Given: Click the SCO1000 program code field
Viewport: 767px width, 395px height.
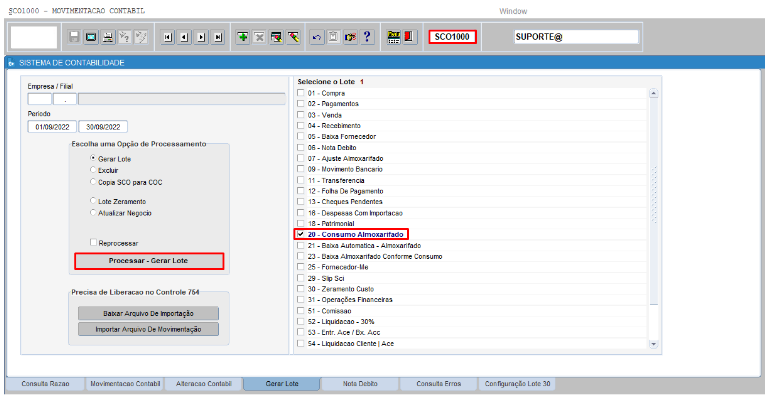Looking at the screenshot, I should (x=452, y=37).
